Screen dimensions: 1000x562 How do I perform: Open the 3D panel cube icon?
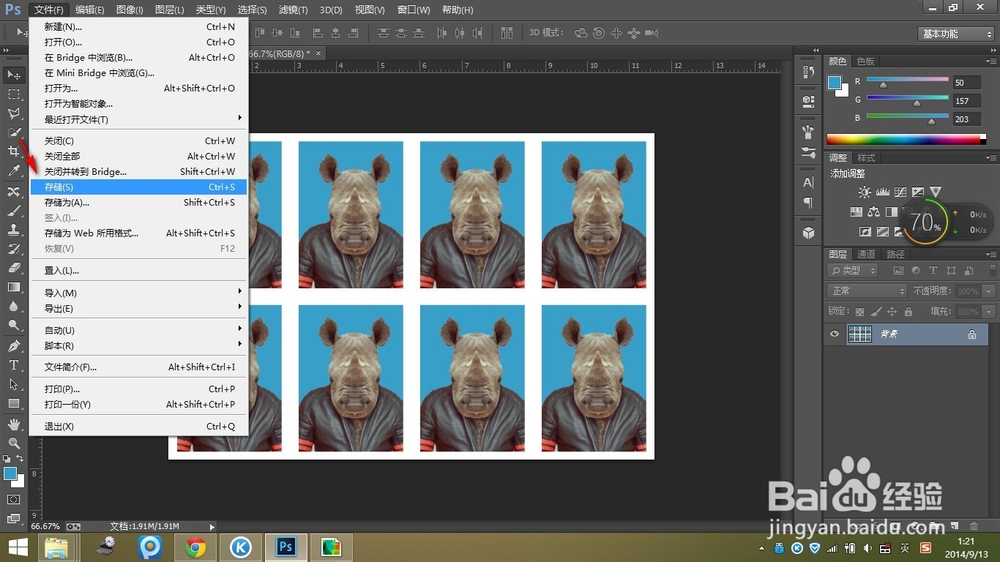(x=809, y=233)
